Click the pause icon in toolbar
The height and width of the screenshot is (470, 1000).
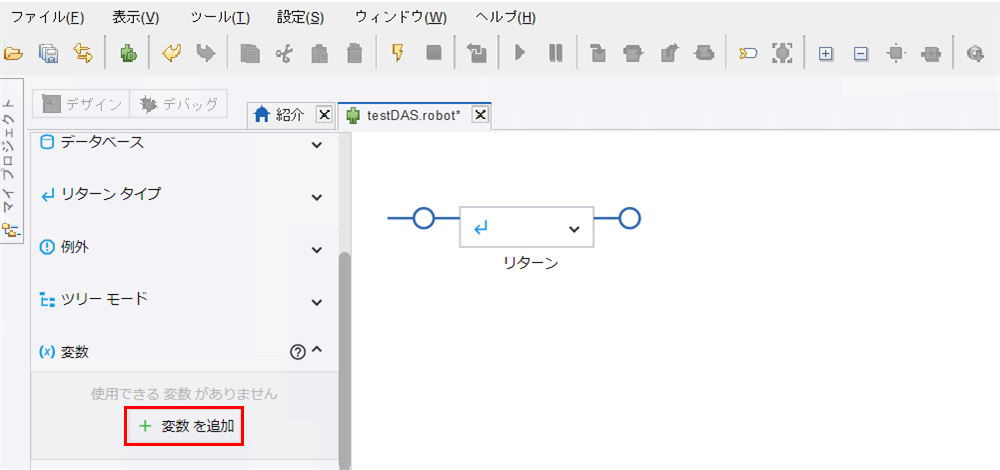555,54
